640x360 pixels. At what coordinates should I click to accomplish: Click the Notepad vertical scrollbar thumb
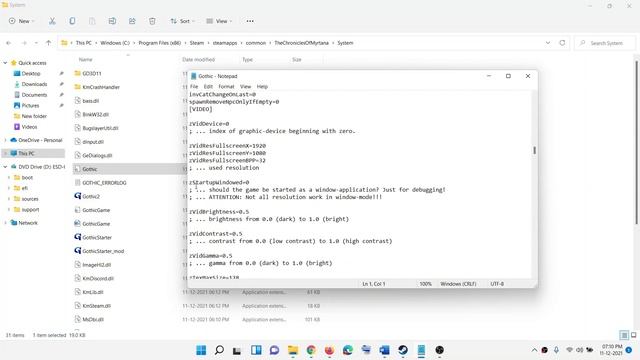[534, 150]
